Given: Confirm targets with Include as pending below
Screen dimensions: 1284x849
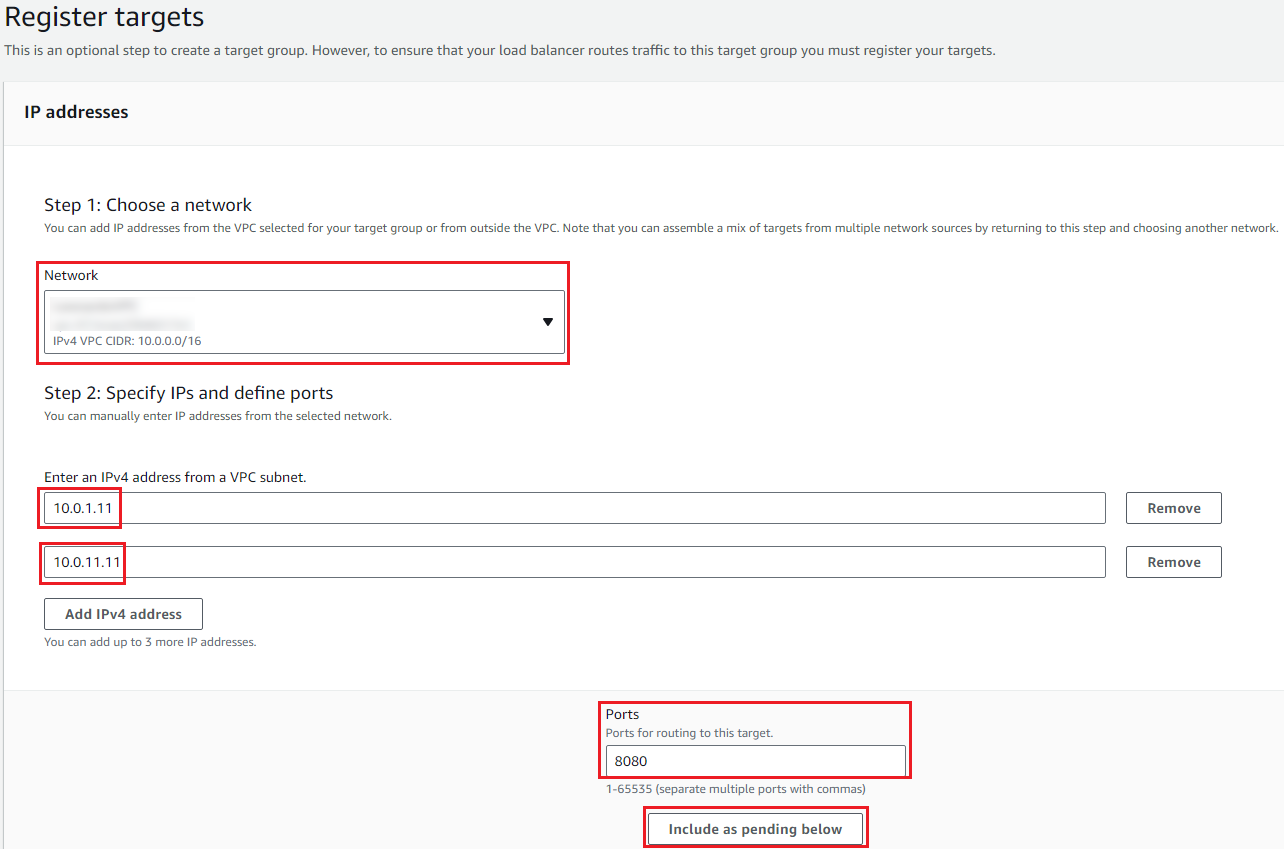Looking at the screenshot, I should pos(755,828).
